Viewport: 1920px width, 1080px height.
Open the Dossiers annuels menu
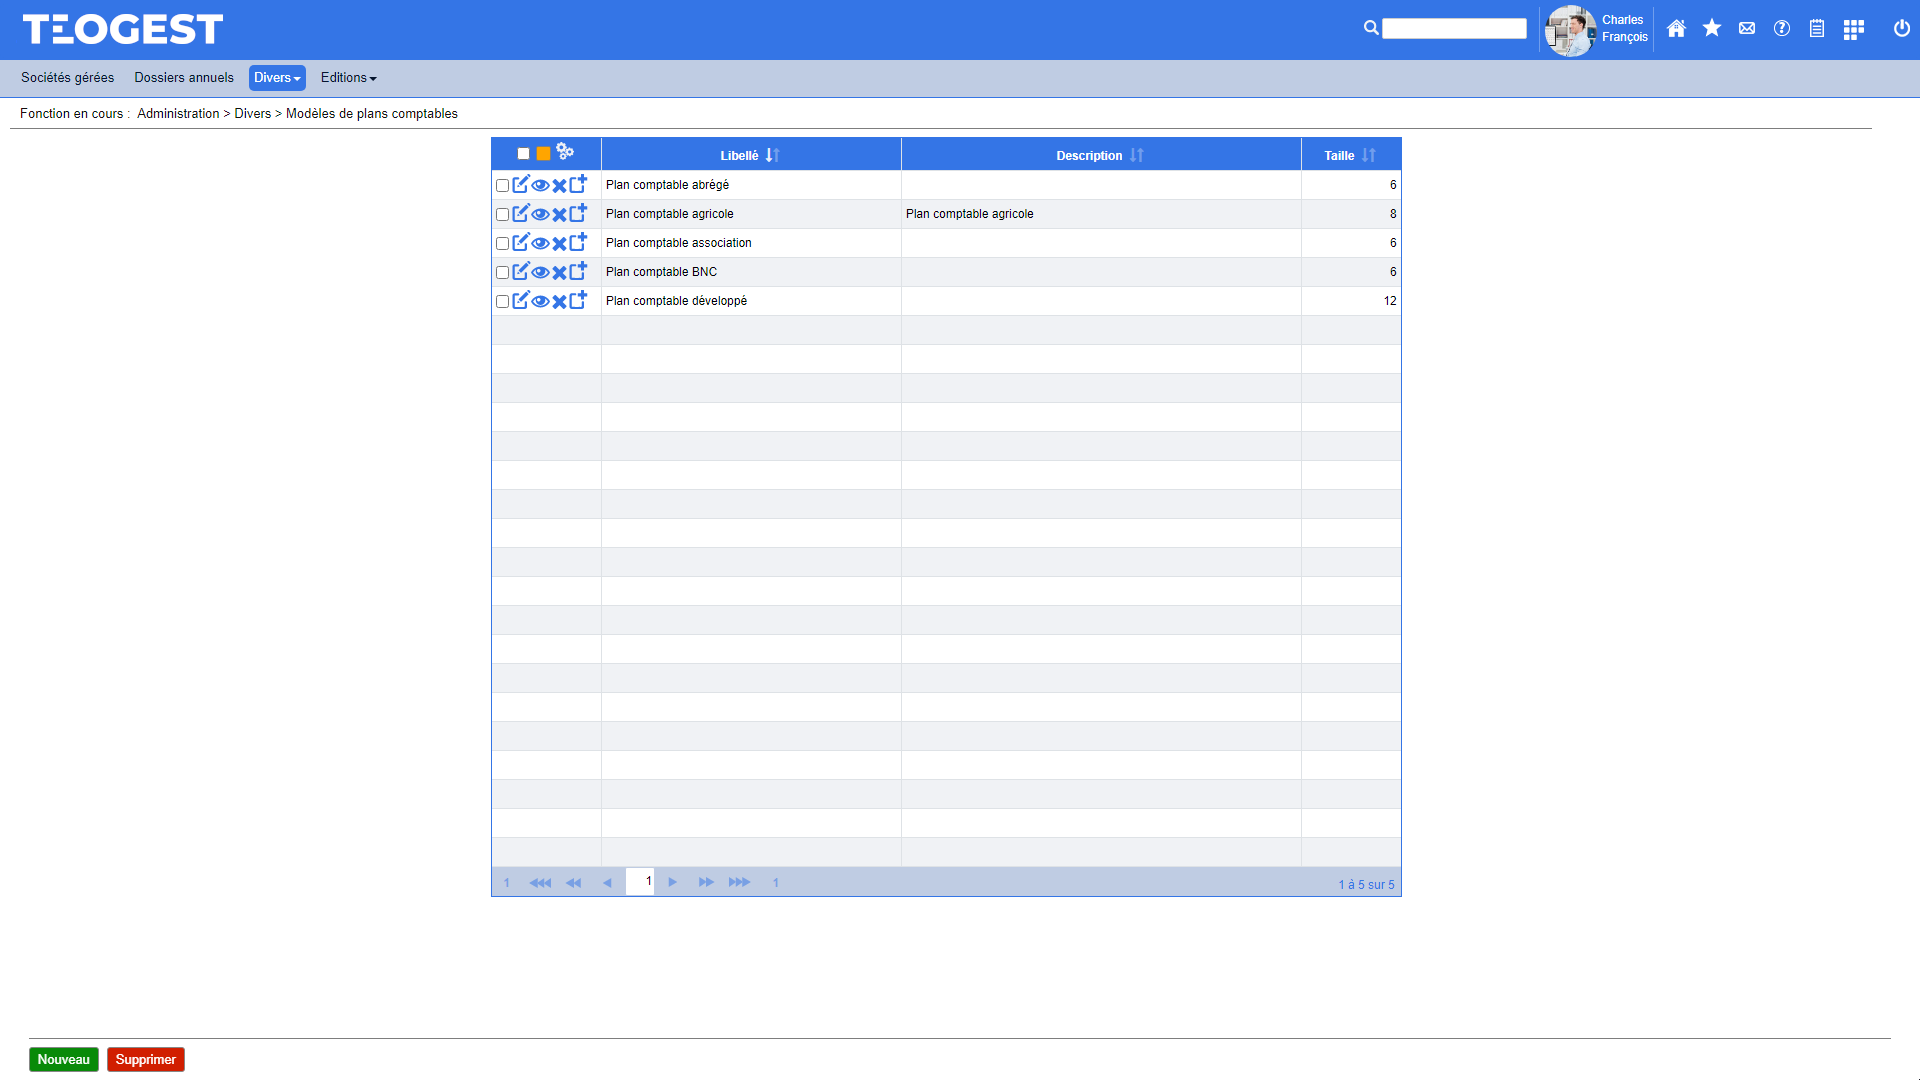click(184, 78)
